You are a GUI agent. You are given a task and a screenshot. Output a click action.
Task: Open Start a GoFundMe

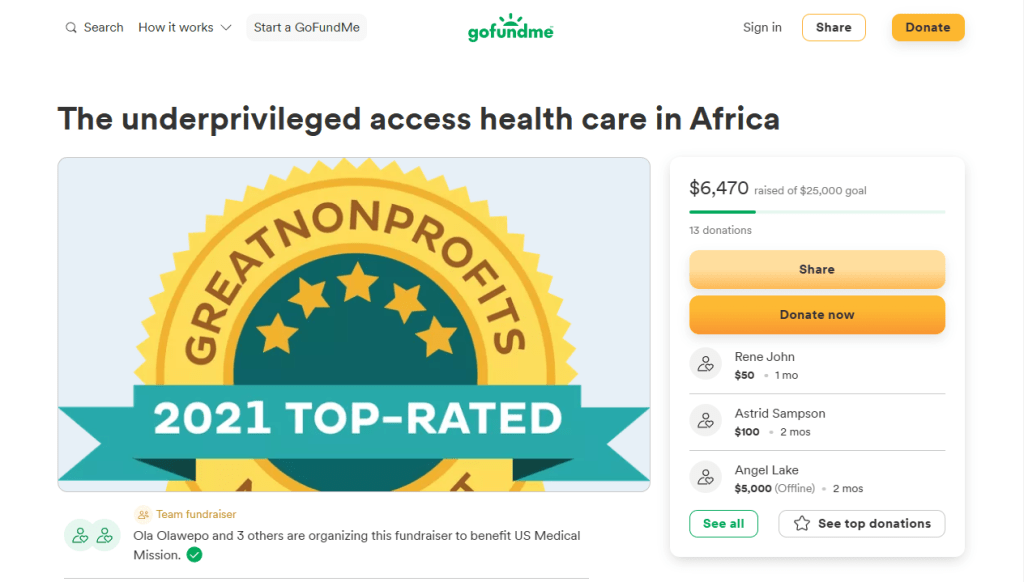coord(306,28)
